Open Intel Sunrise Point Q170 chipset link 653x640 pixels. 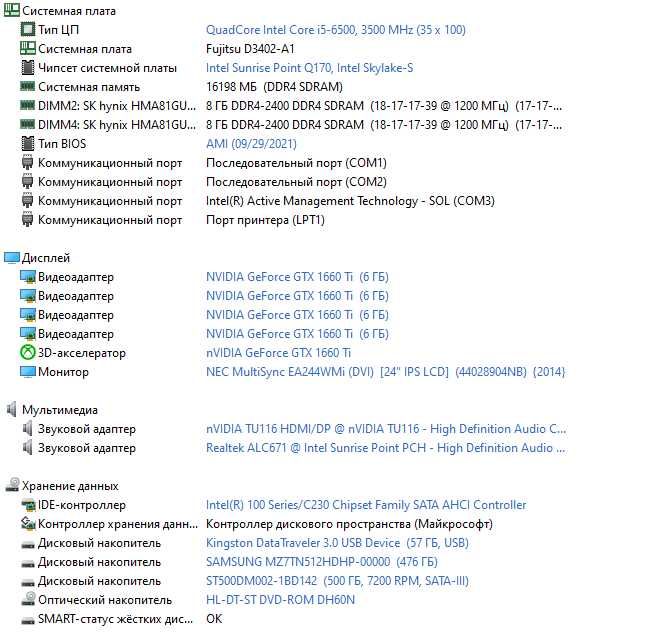309,67
